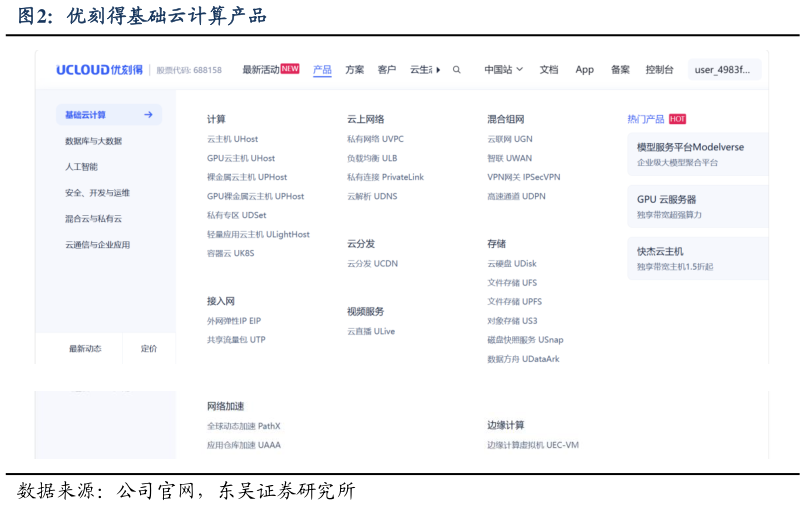Image resolution: width=805 pixels, height=506 pixels.
Task: Open the 最新活动 menu item
Action: coord(261,69)
